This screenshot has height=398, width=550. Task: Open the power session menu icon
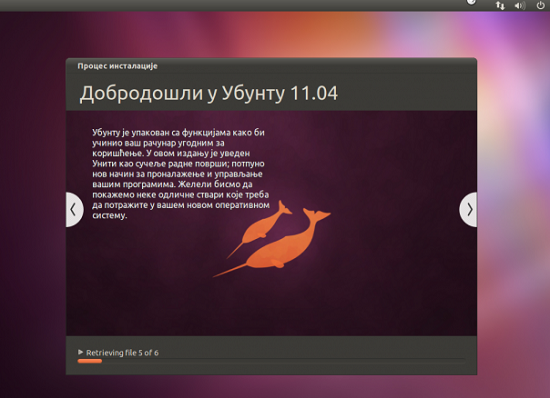(541, 5)
